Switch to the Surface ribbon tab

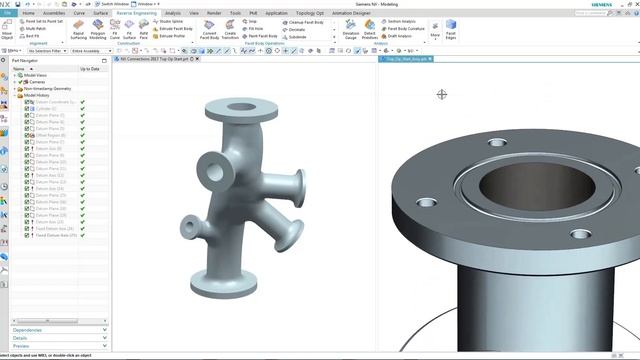100,13
